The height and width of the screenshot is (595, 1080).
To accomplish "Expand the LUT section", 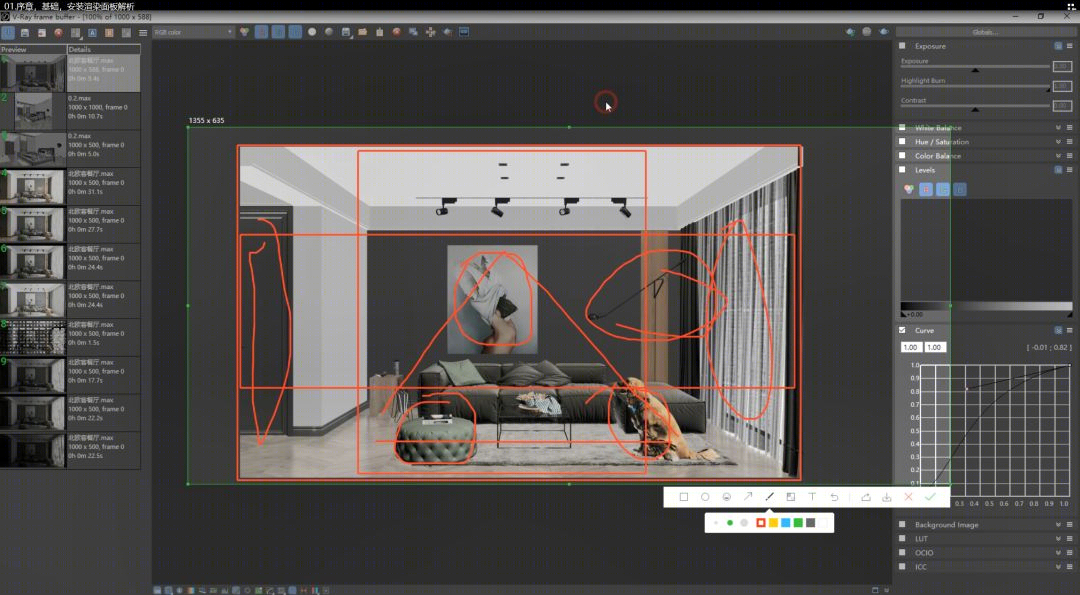I will pos(1058,539).
